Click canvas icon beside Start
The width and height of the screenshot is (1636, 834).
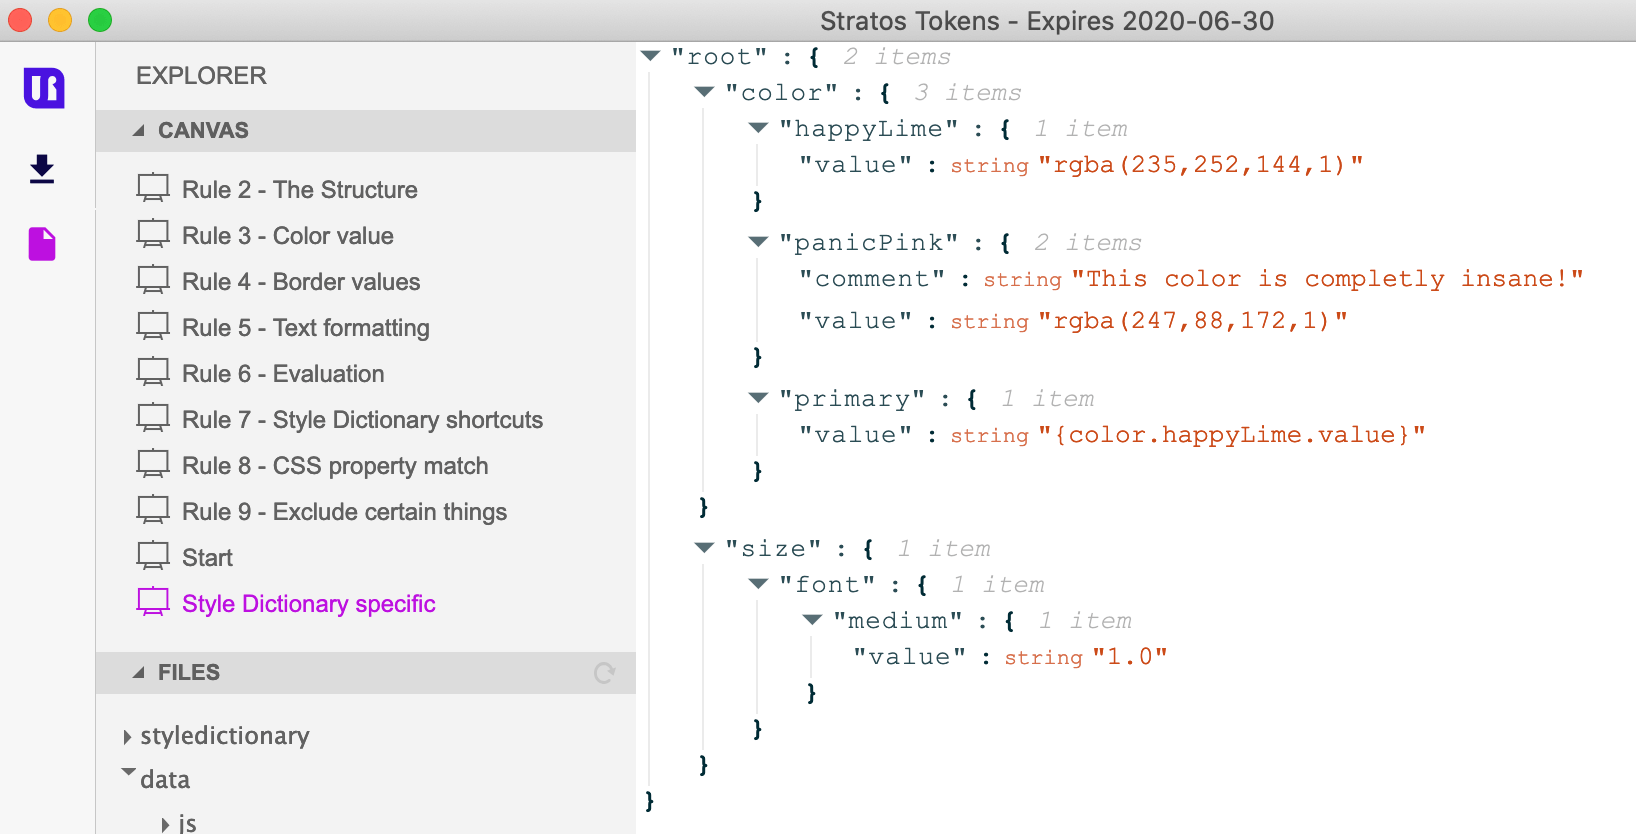[153, 556]
